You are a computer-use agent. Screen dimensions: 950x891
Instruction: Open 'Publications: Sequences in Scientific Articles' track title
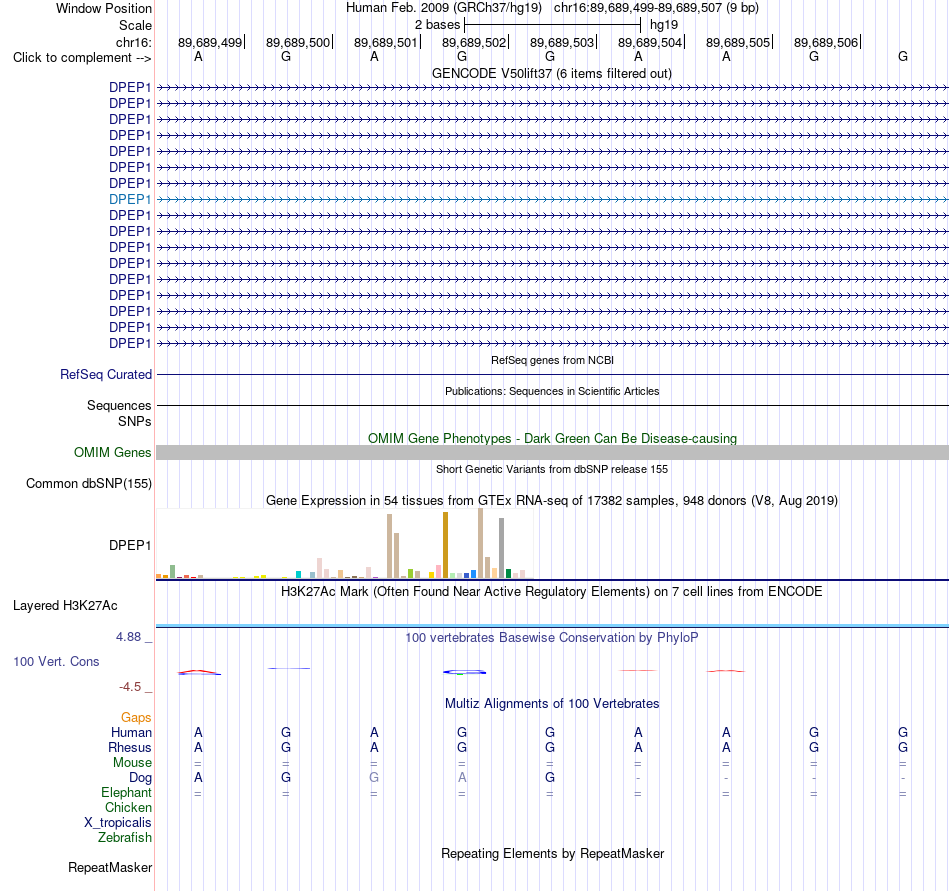pyautogui.click(x=552, y=391)
